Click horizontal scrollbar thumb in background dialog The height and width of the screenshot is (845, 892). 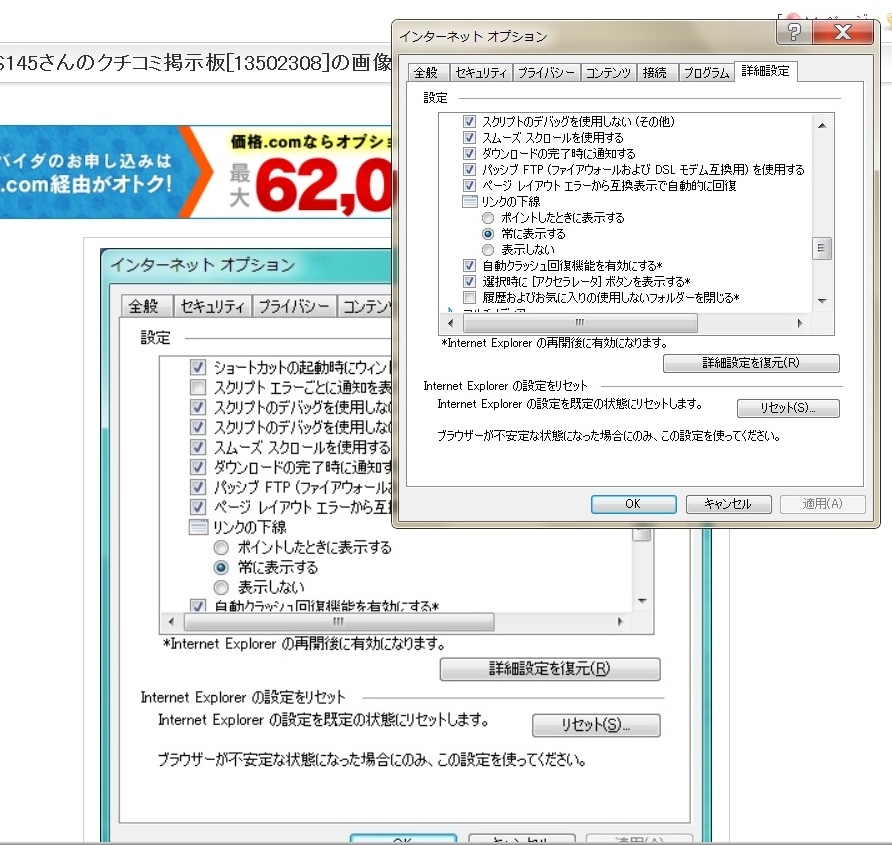point(338,621)
